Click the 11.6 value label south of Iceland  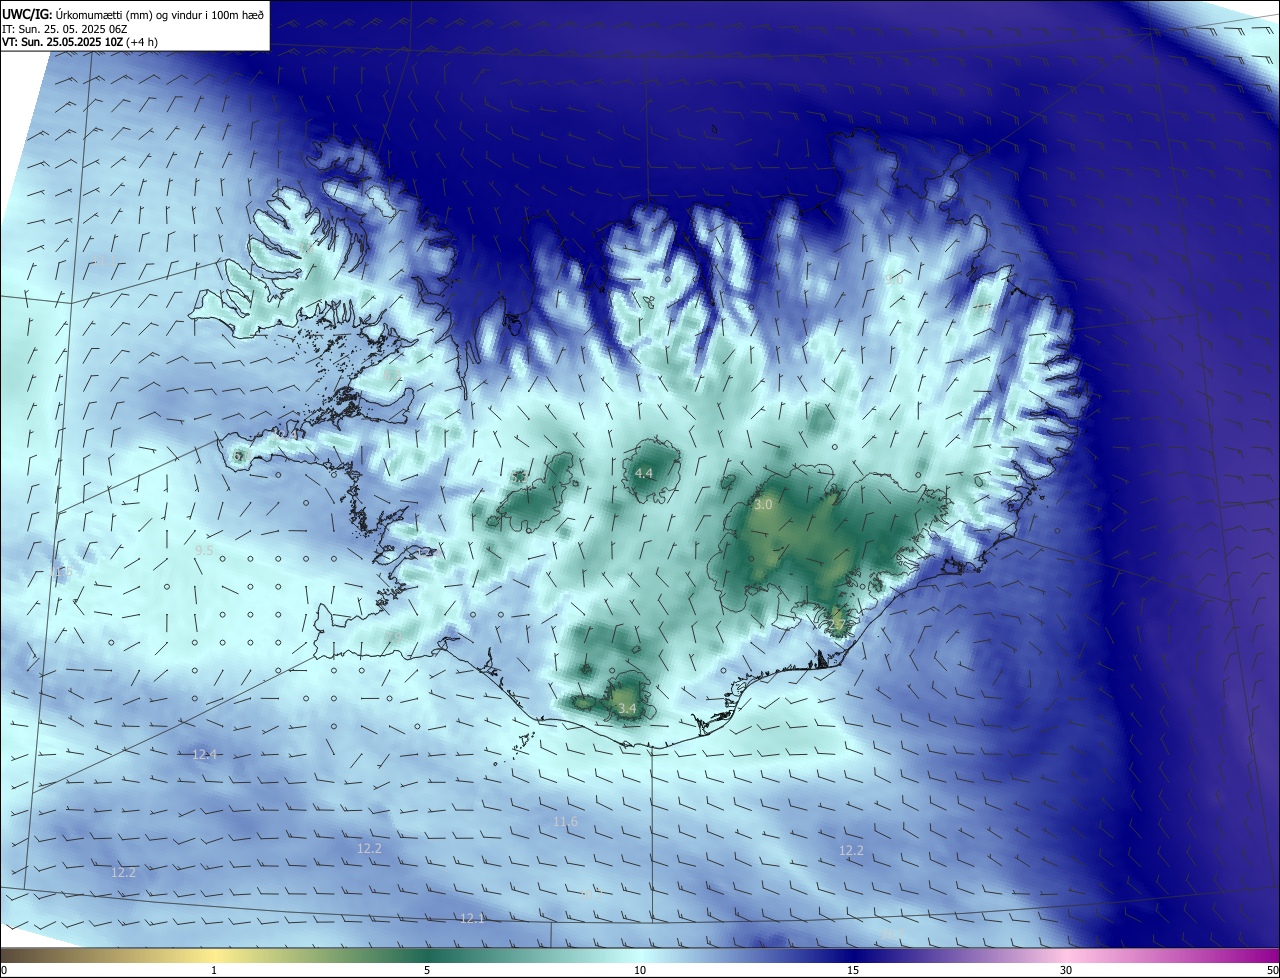pyautogui.click(x=565, y=822)
